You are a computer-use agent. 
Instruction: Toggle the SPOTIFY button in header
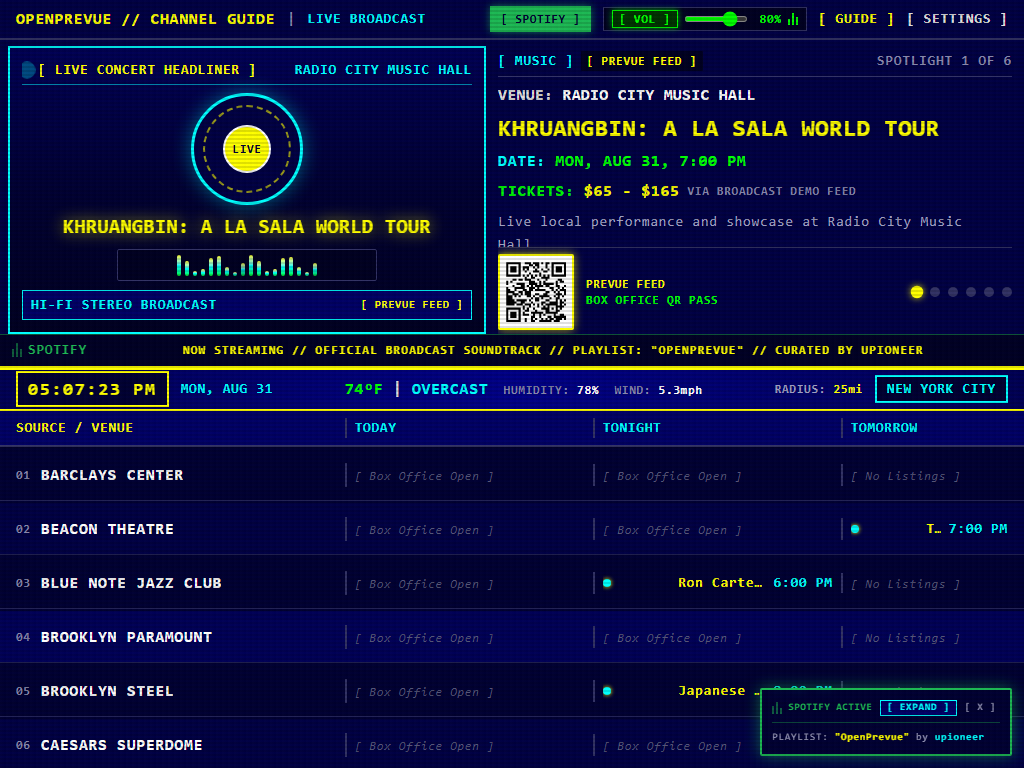540,19
